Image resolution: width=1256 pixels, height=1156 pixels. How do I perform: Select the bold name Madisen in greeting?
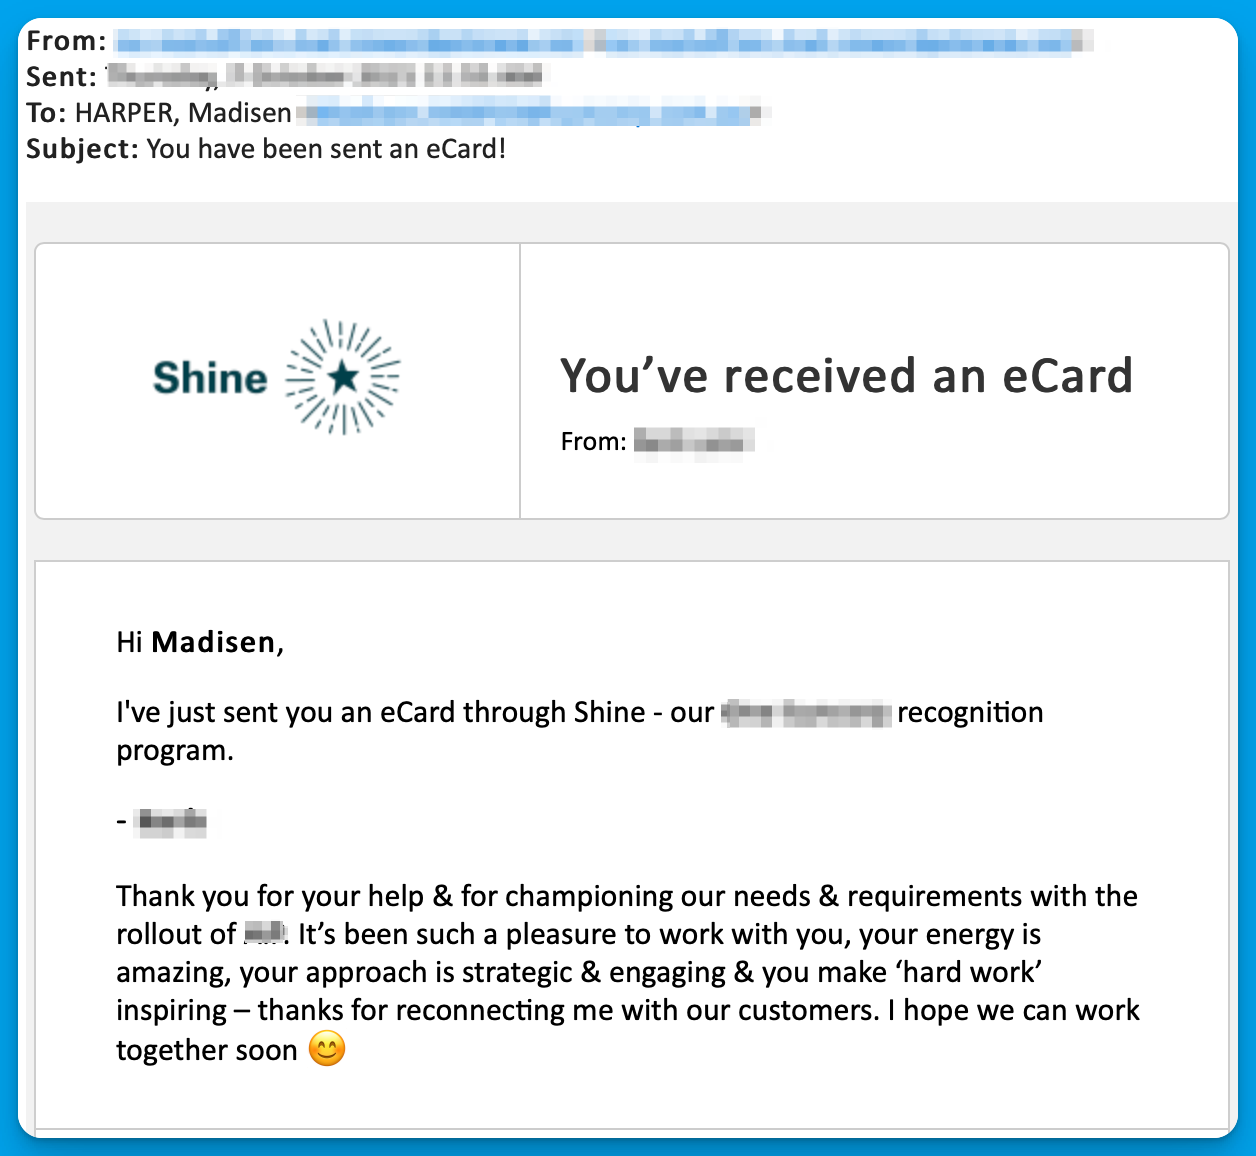pos(214,642)
